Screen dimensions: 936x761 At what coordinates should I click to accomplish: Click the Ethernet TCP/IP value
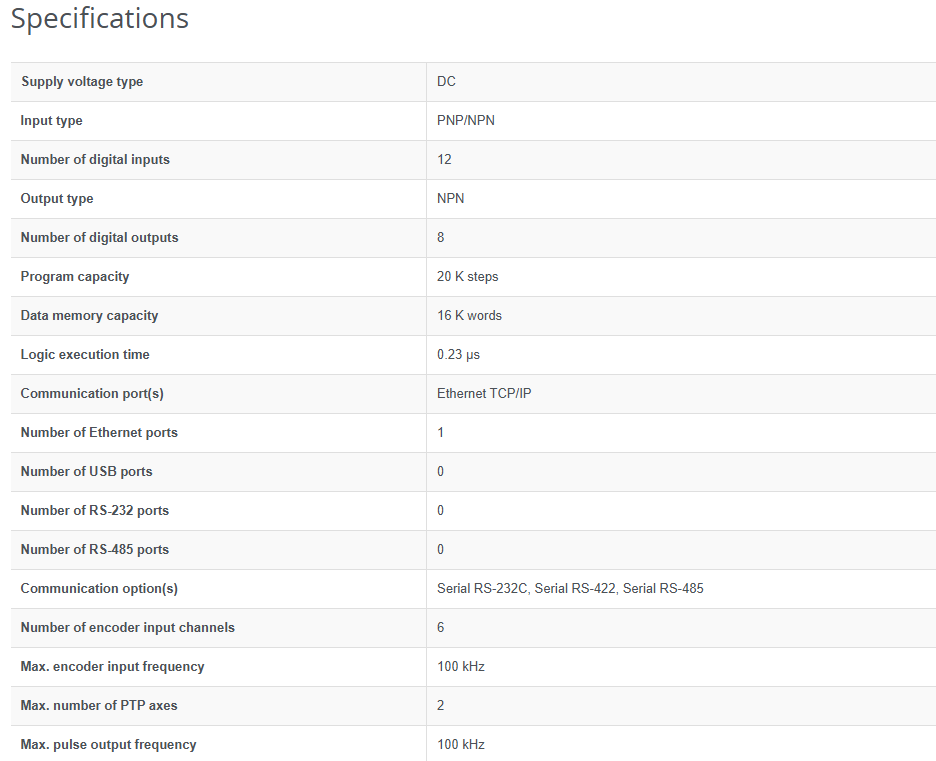(484, 394)
